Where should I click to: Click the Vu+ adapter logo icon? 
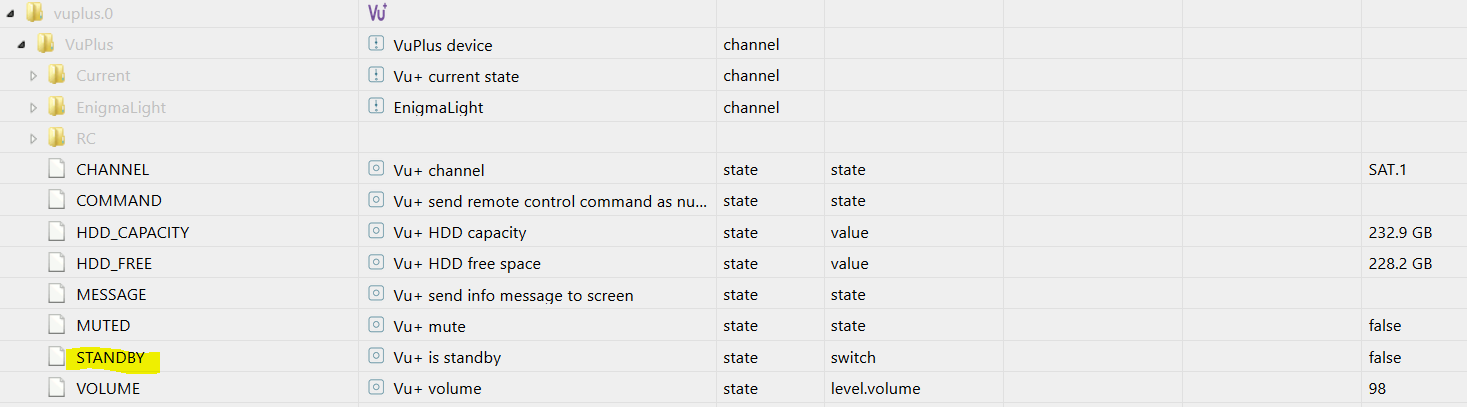(x=377, y=12)
